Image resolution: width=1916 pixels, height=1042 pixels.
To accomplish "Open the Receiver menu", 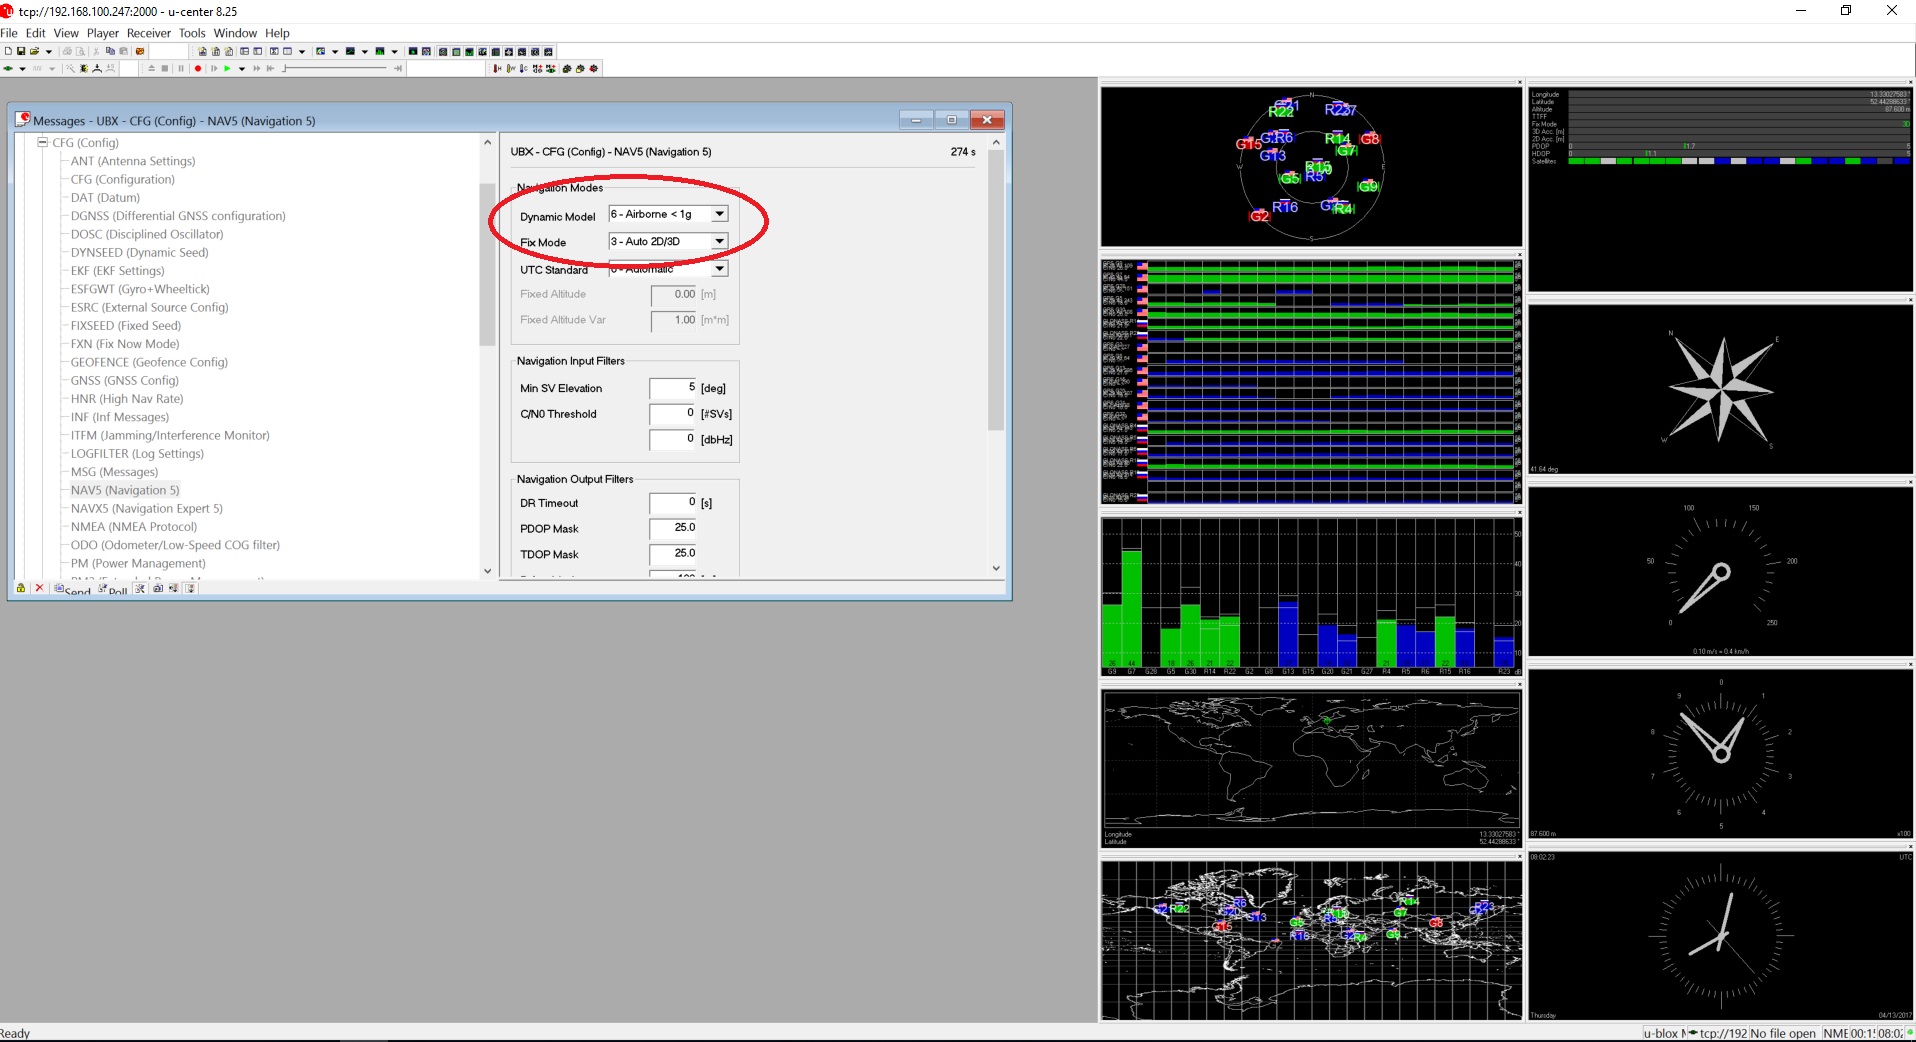I will coord(149,33).
